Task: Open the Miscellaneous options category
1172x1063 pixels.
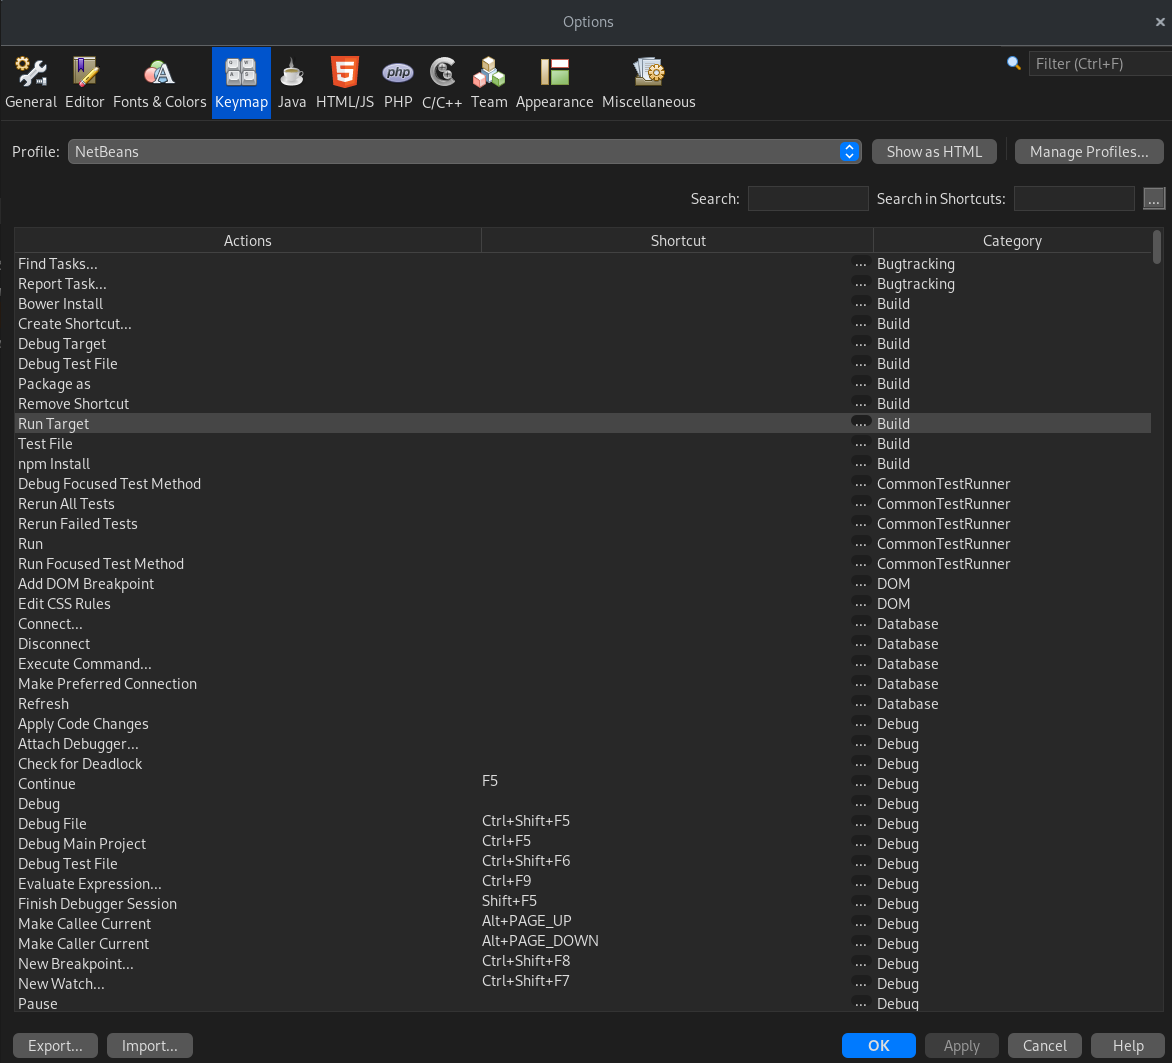Action: [649, 83]
